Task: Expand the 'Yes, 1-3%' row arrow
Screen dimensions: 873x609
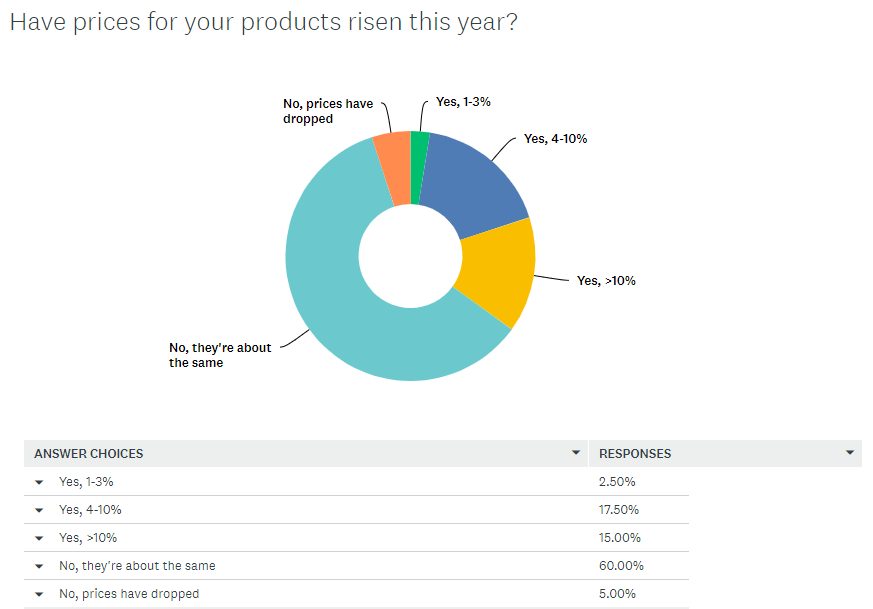Action: 39,482
